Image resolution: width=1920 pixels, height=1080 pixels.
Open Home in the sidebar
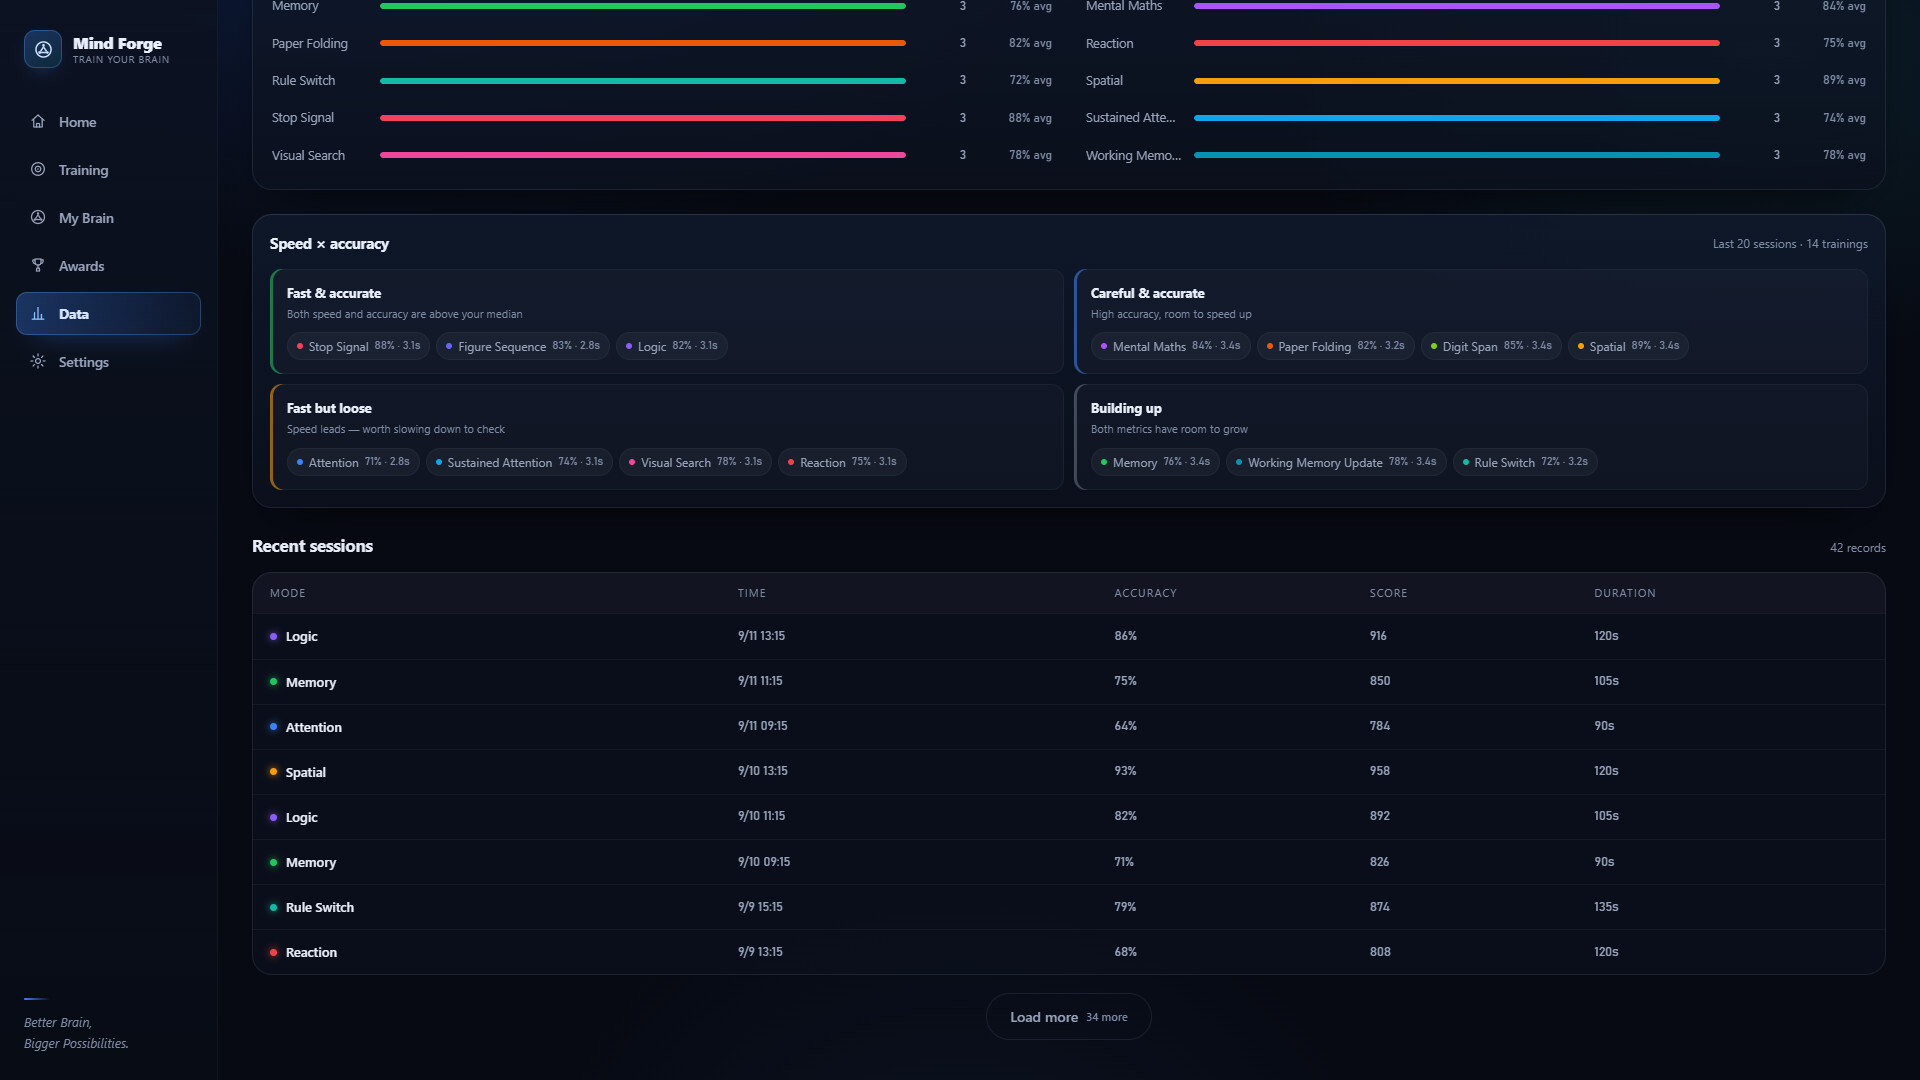tap(108, 122)
